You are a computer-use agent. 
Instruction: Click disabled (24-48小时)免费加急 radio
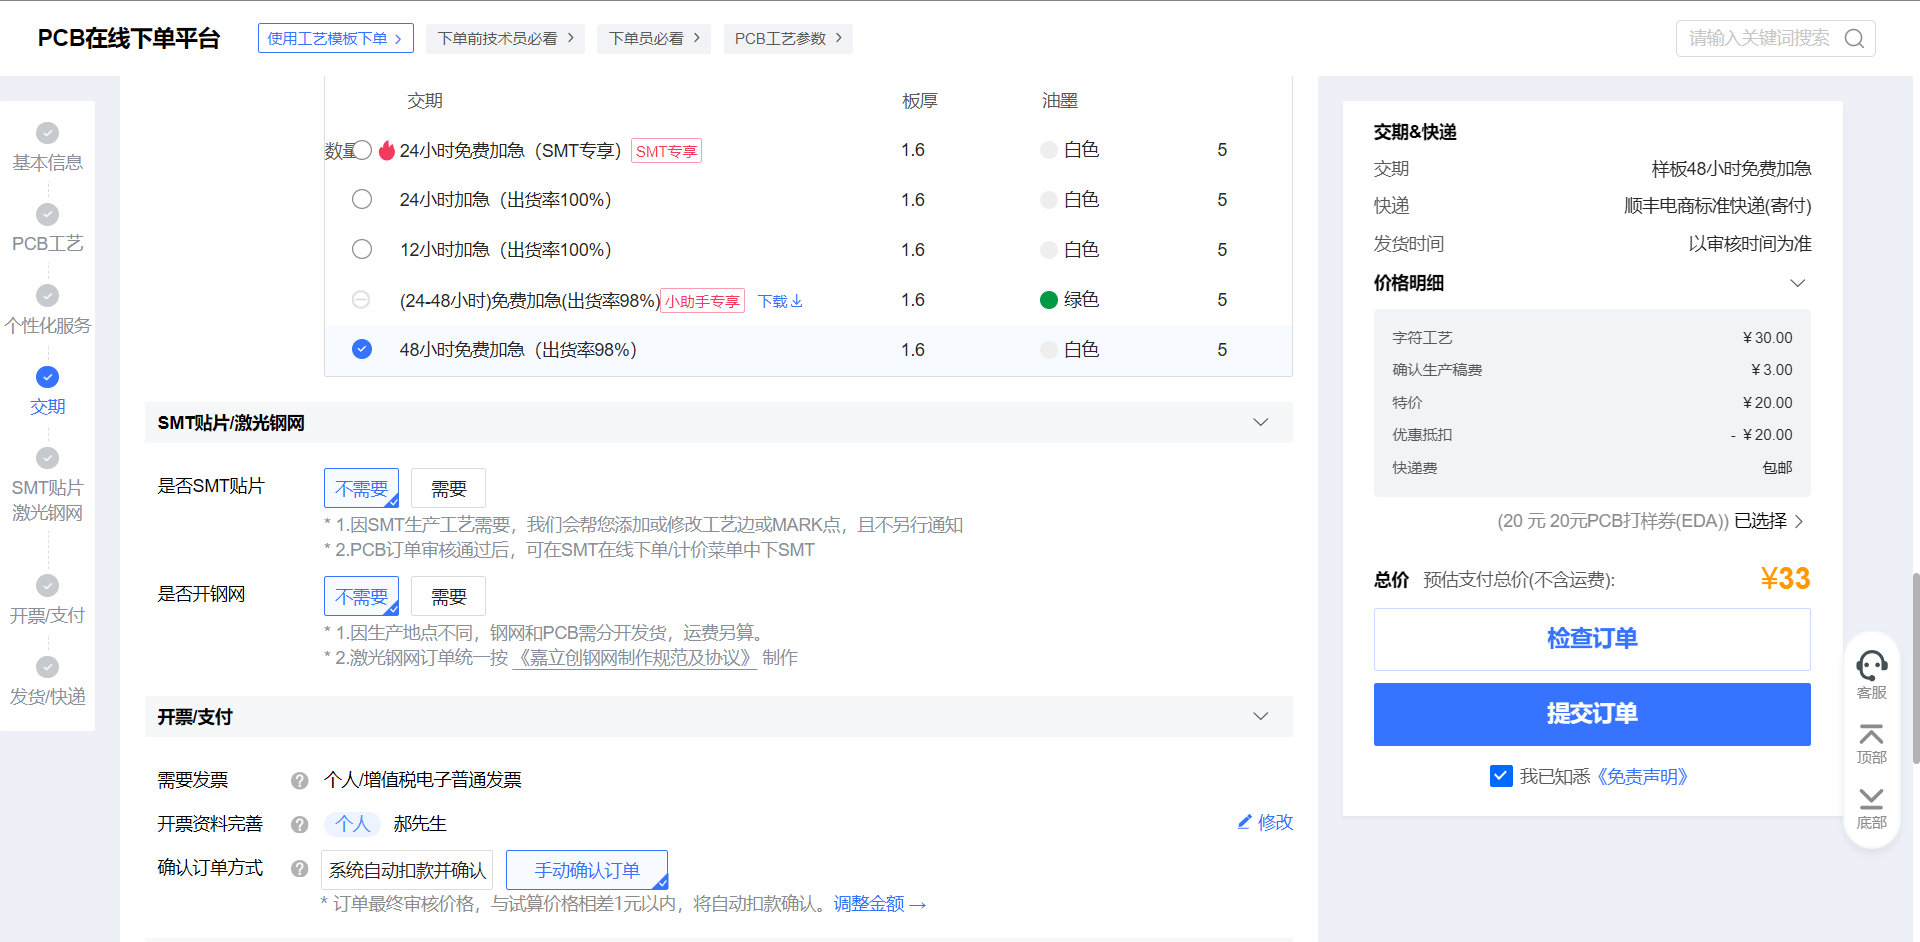[x=361, y=299]
